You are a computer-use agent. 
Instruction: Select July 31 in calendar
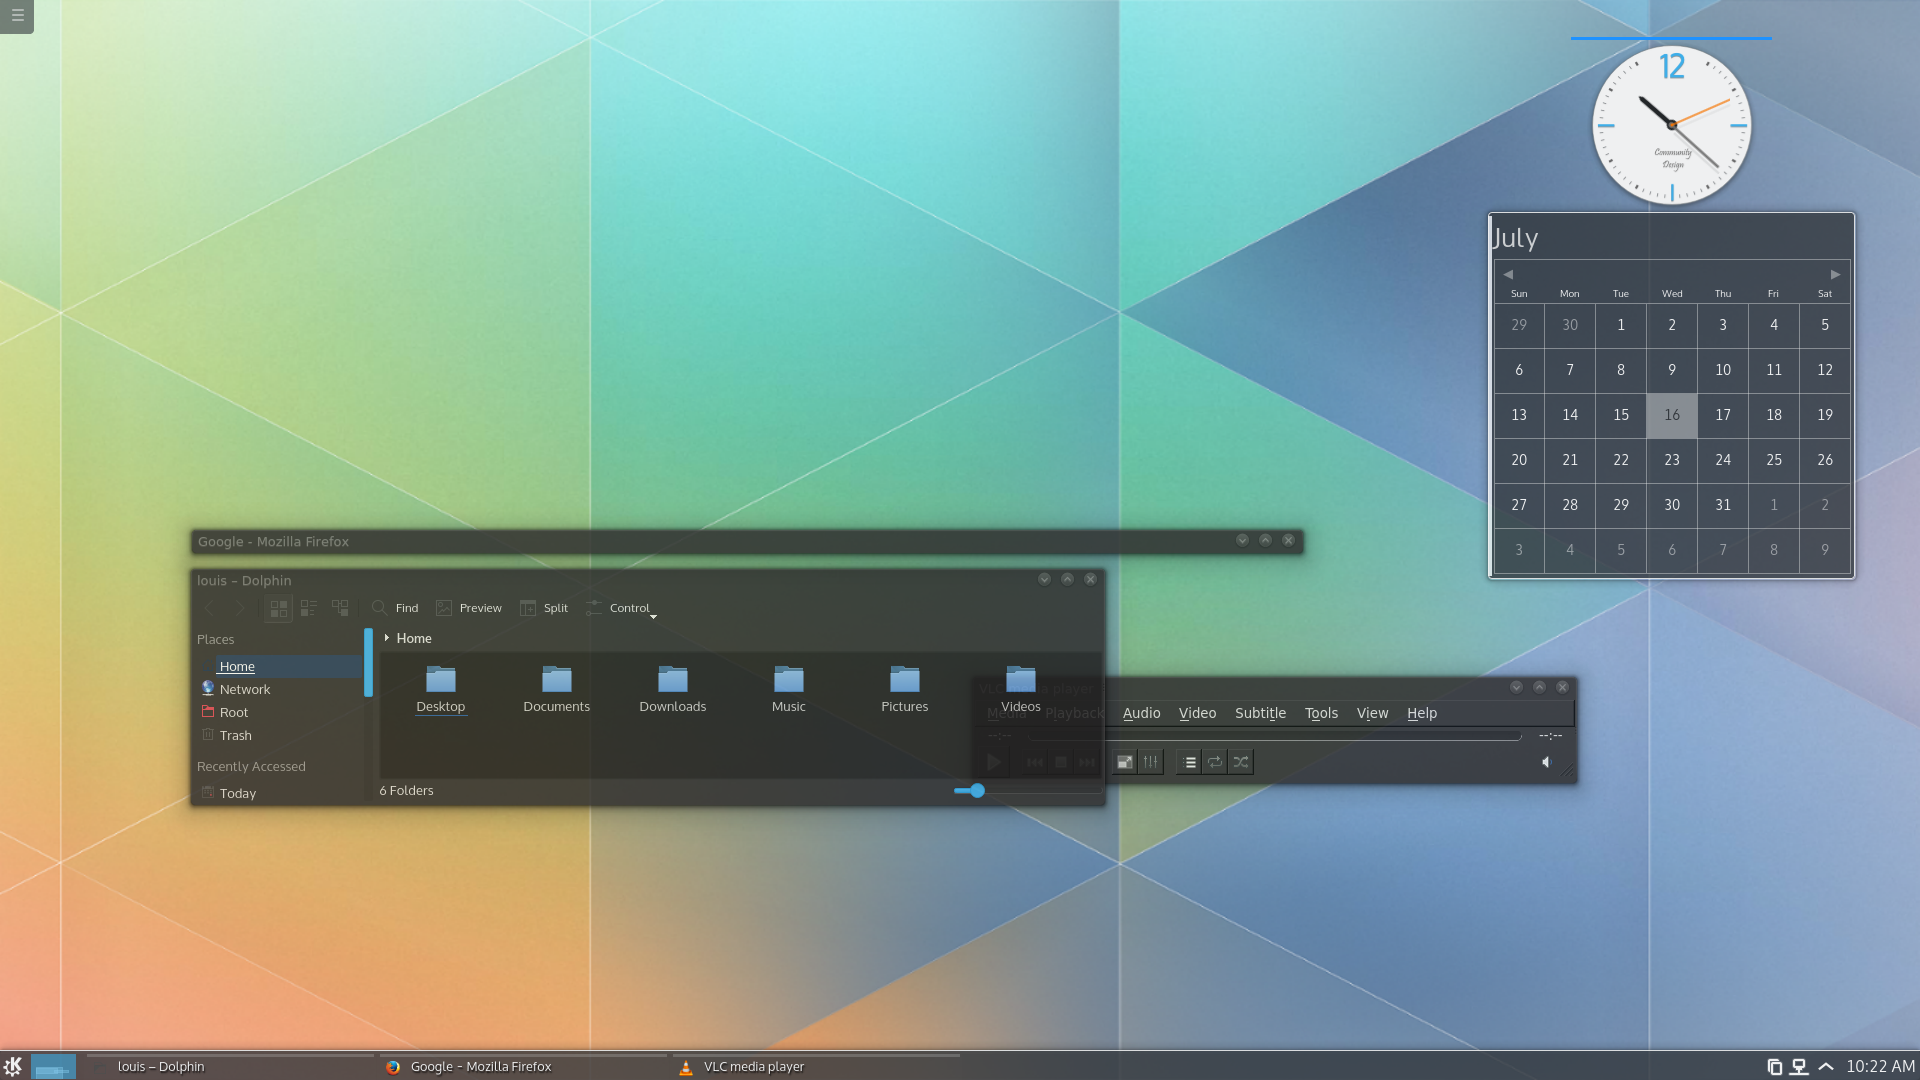point(1723,505)
